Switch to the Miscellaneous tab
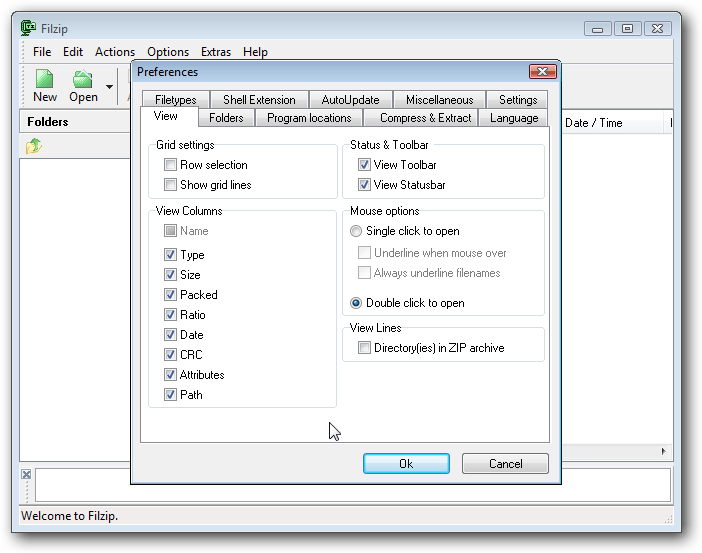This screenshot has width=702, height=553. pyautogui.click(x=439, y=99)
